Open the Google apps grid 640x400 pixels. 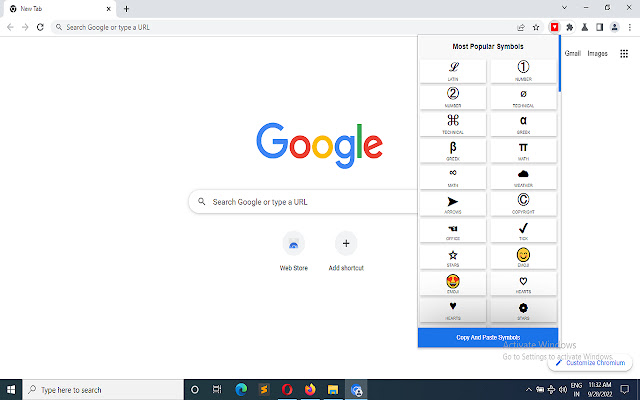[624, 53]
